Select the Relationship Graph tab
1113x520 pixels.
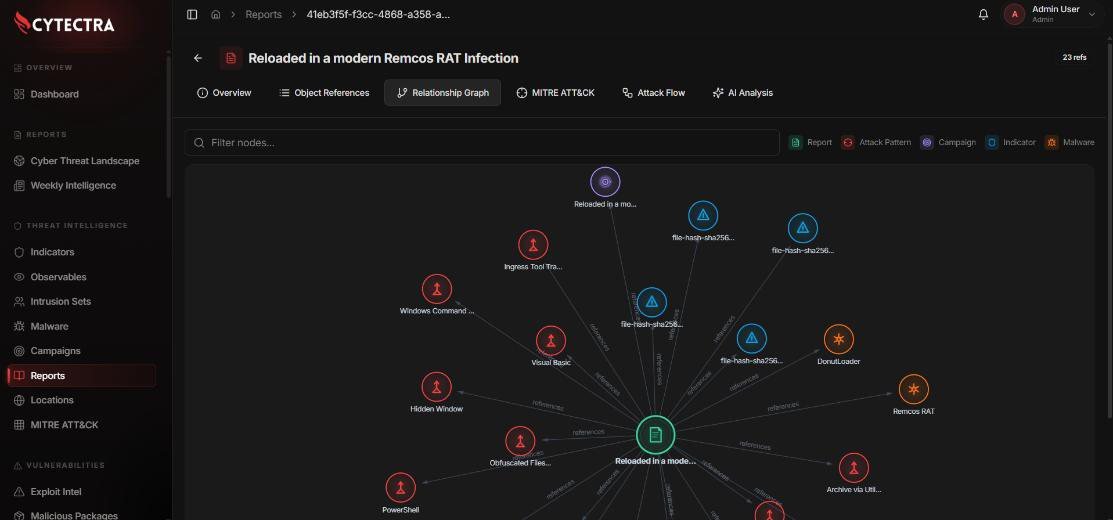(x=442, y=93)
